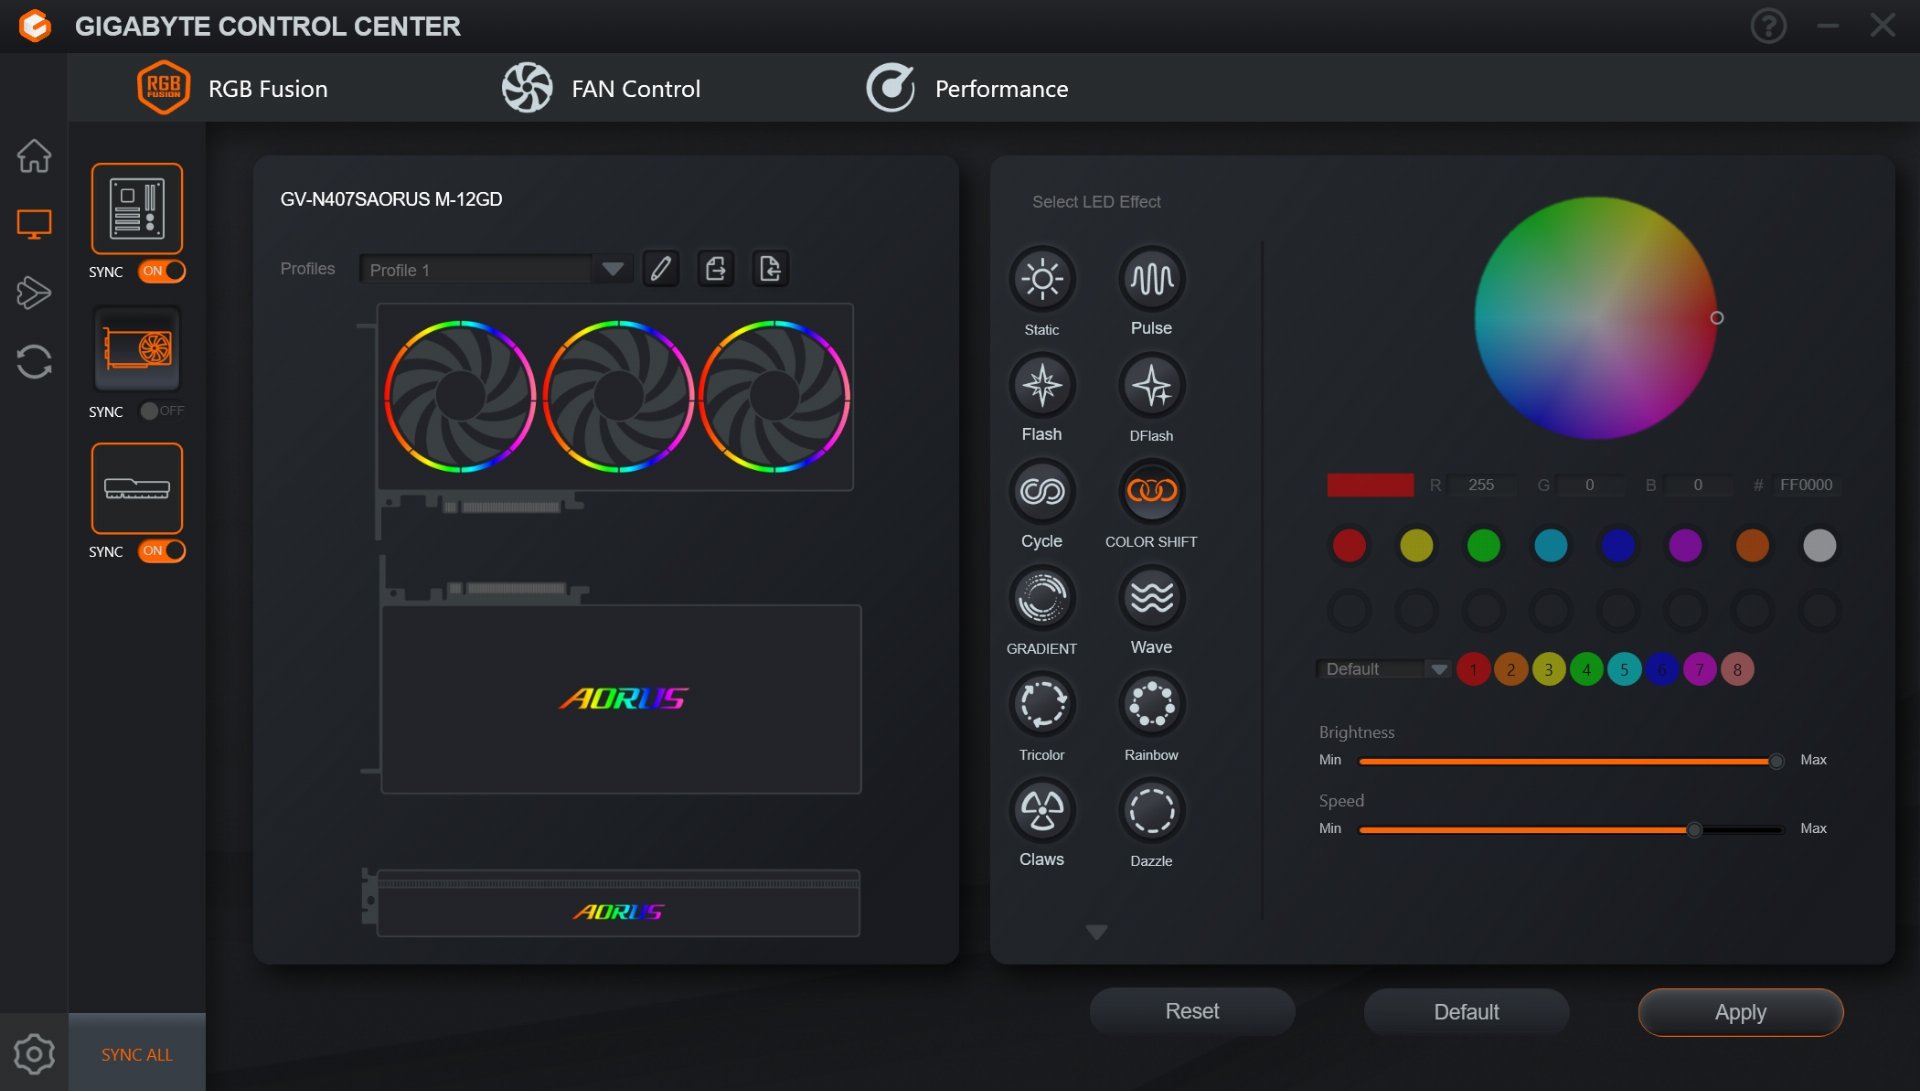
Task: Click SYNC ALL button
Action: pyautogui.click(x=137, y=1054)
